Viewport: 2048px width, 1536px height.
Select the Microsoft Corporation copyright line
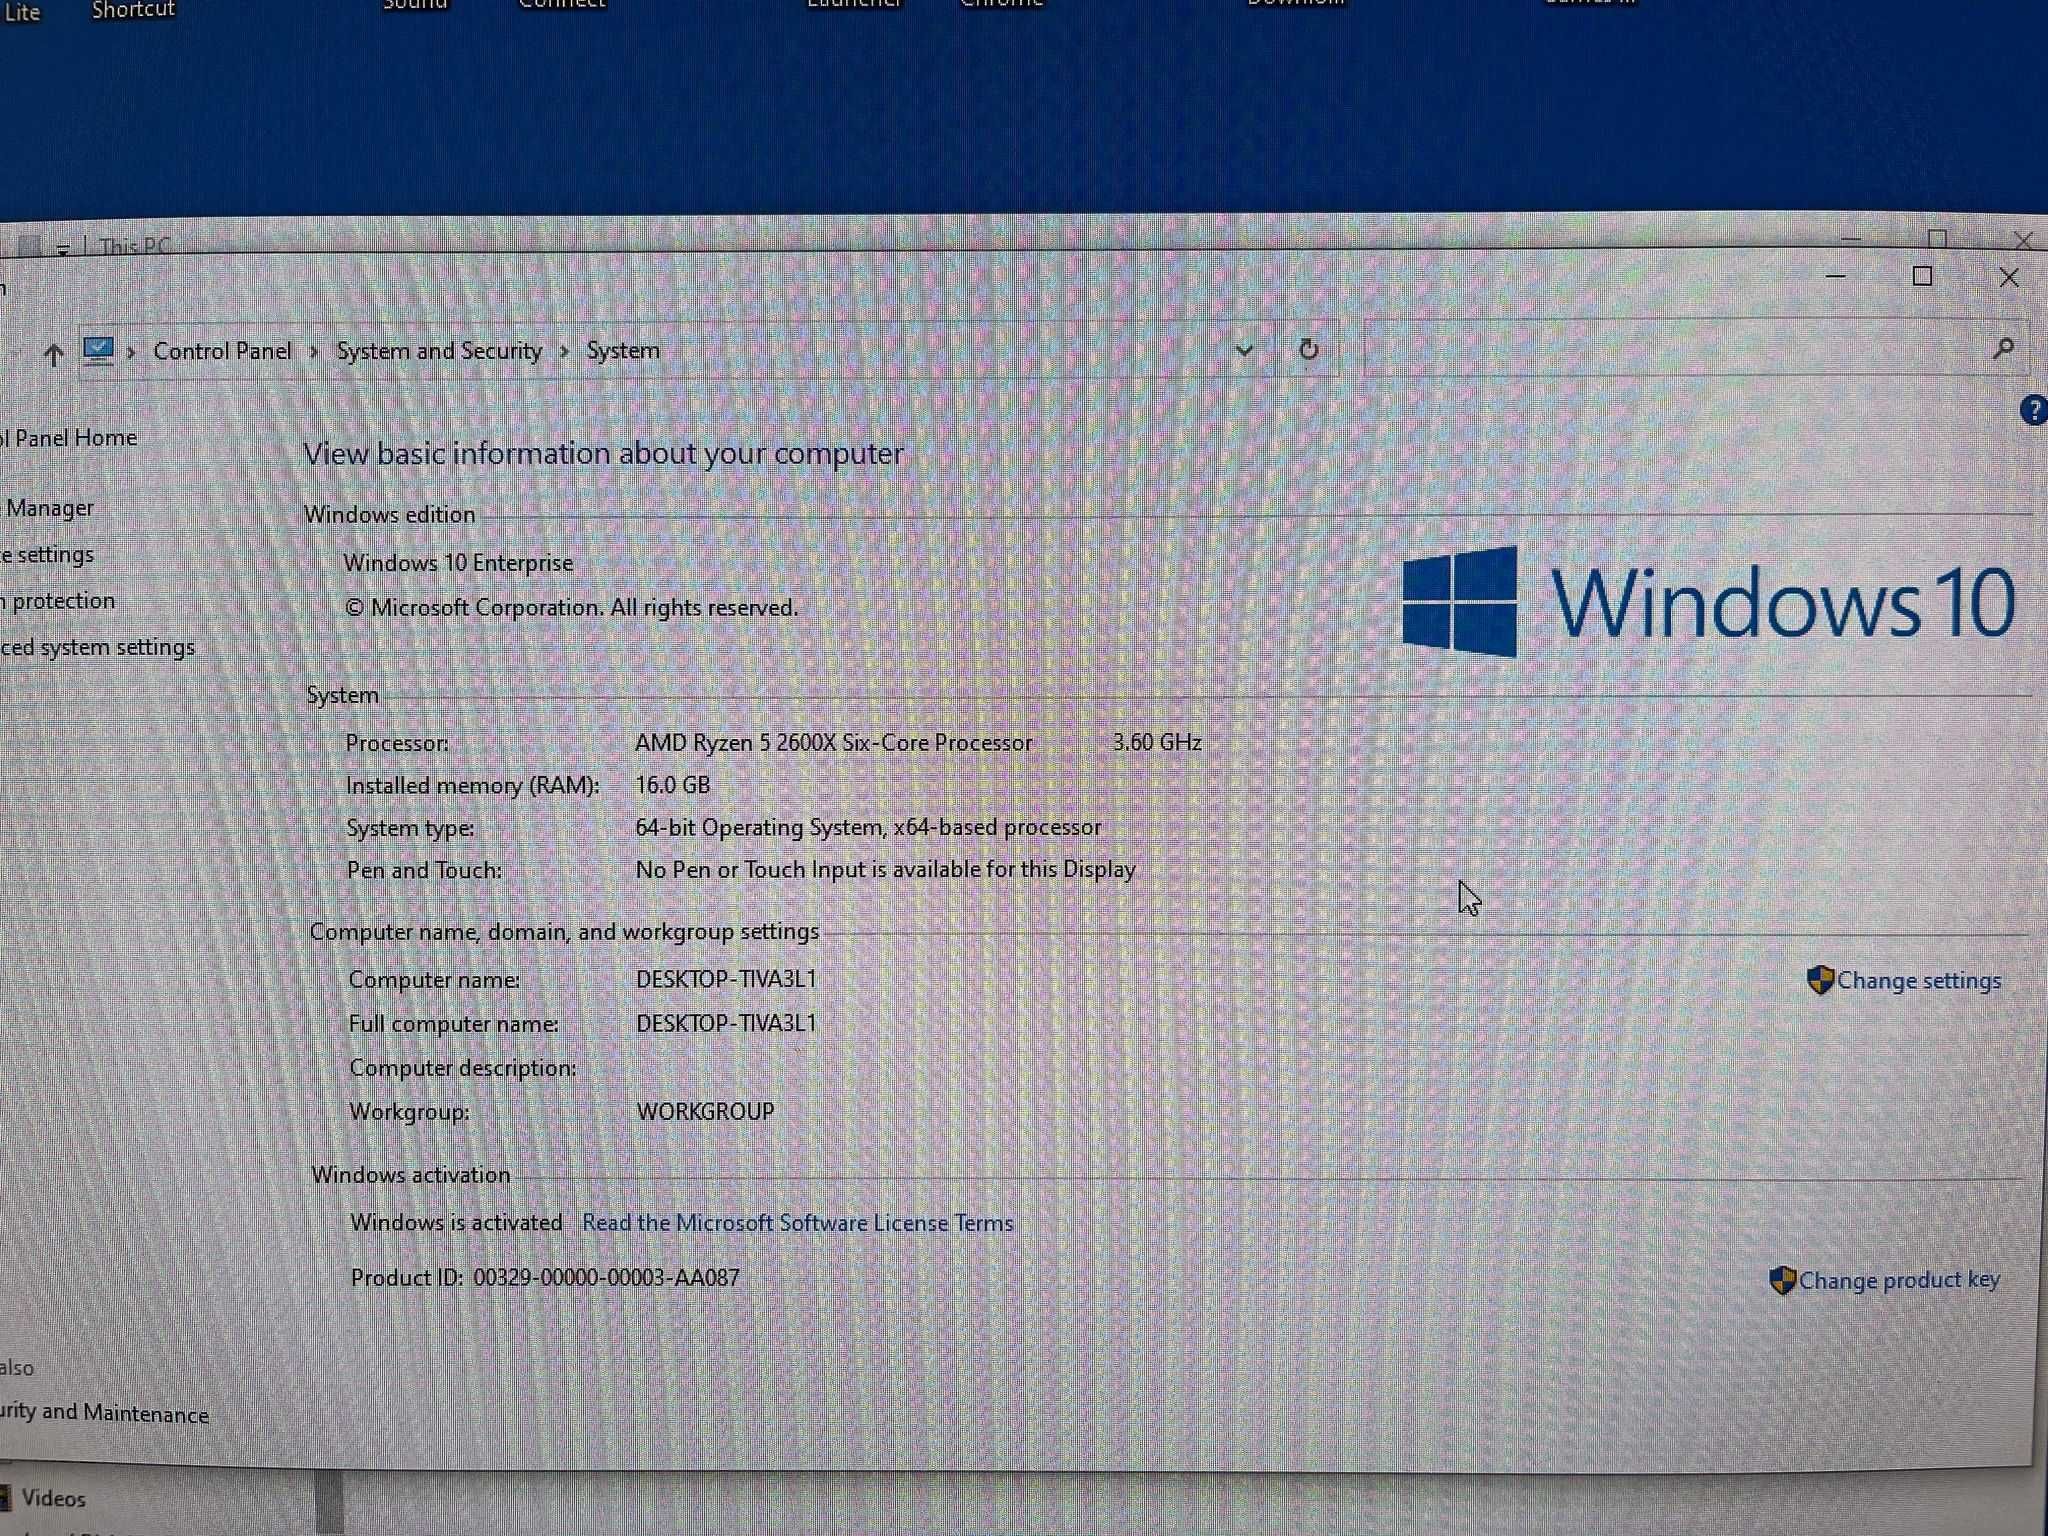[571, 608]
